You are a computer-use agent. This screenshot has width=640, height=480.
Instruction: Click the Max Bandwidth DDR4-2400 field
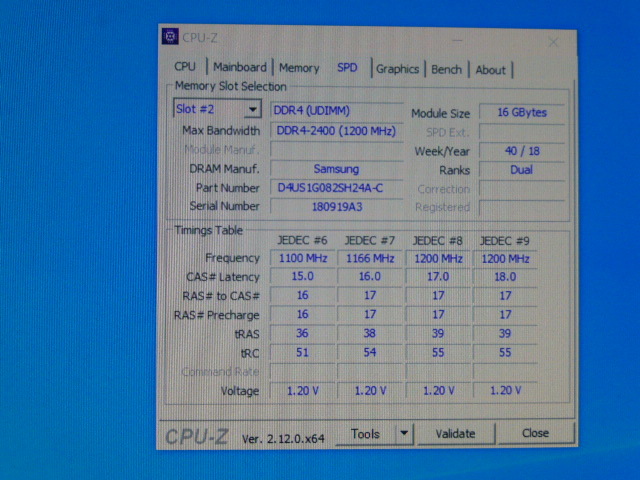(x=337, y=131)
